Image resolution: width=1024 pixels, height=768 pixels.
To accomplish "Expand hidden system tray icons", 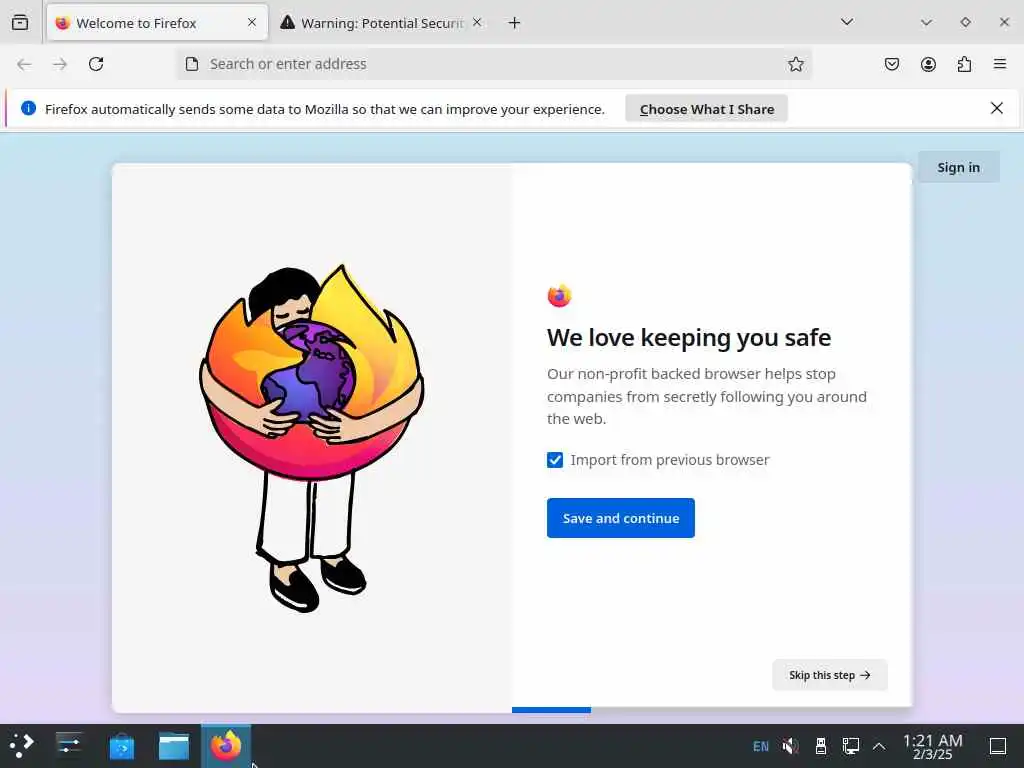I will (879, 746).
